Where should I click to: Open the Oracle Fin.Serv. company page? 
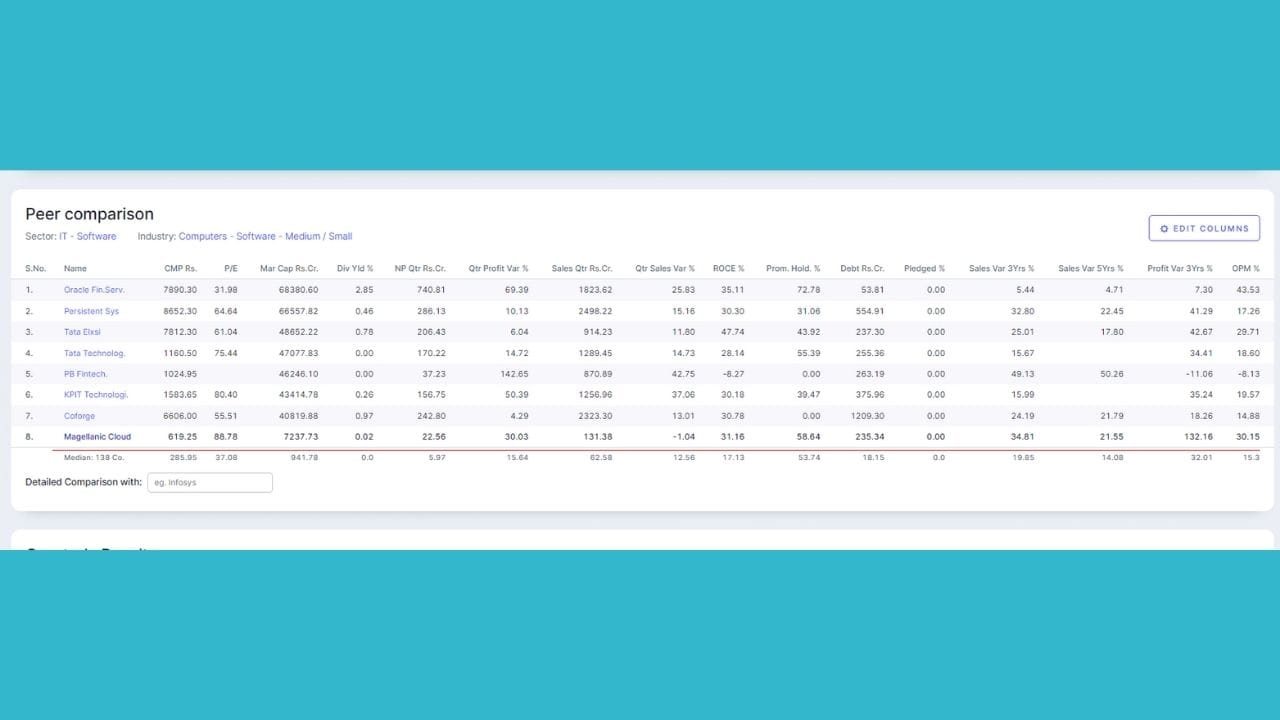tap(93, 290)
